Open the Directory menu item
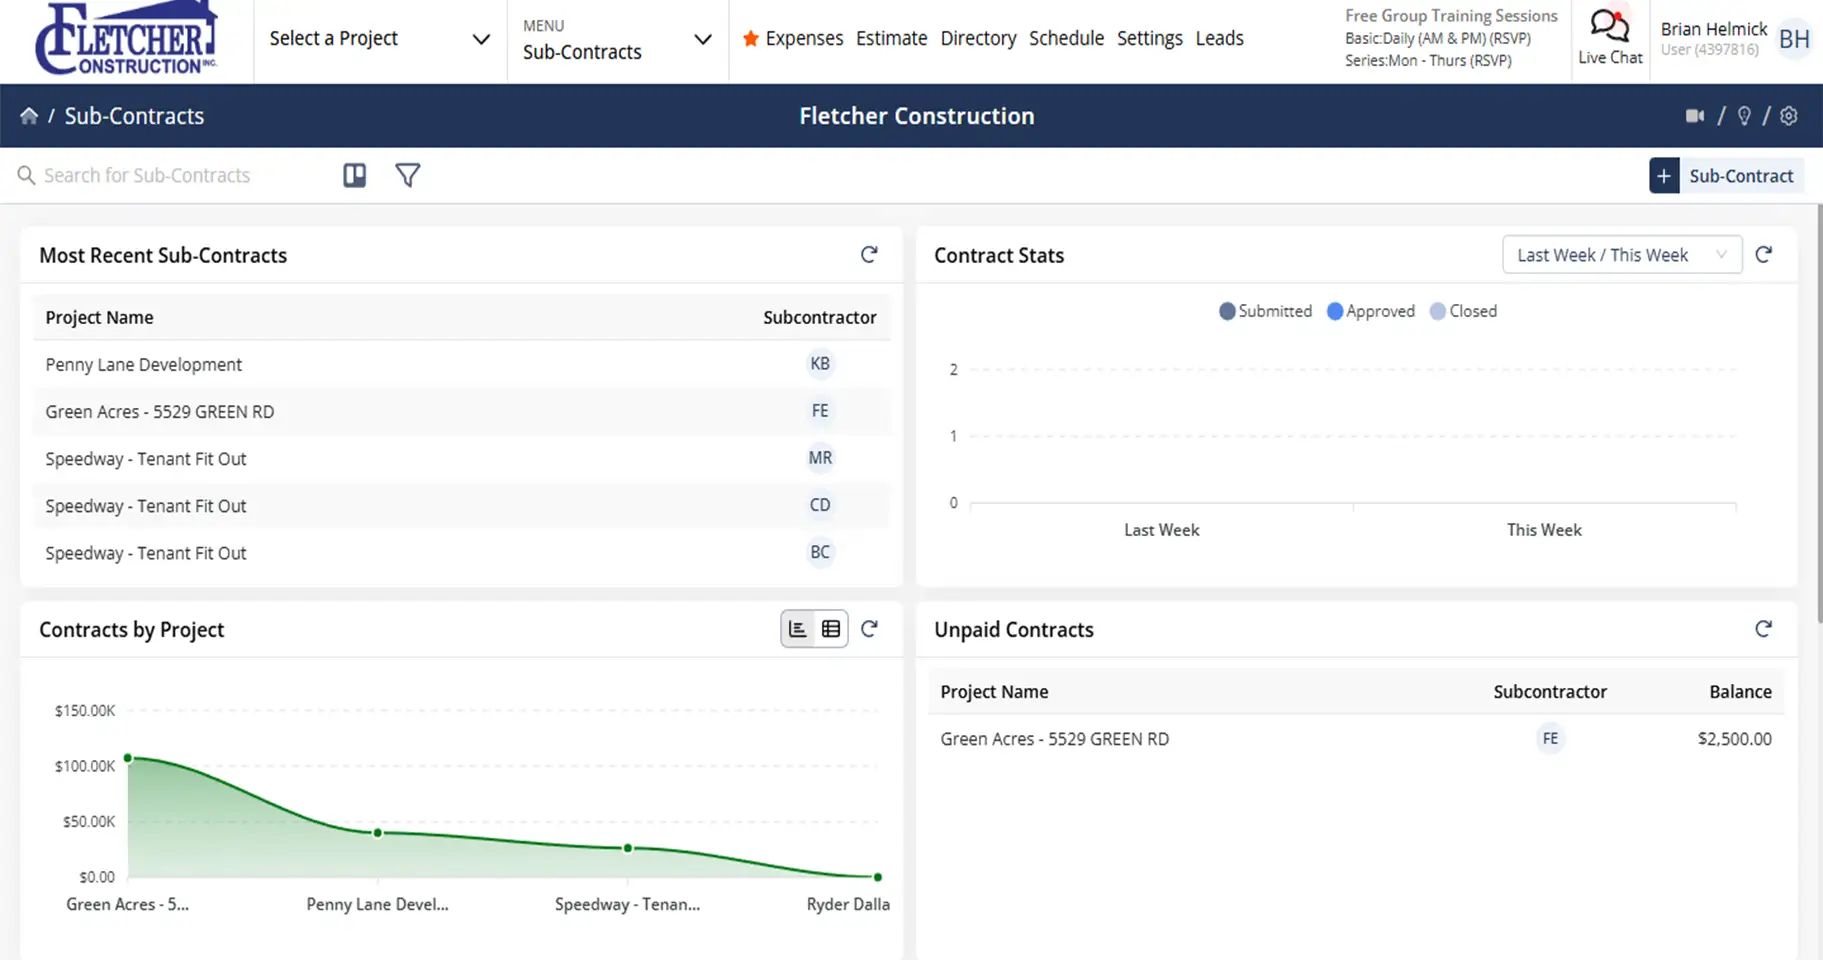 [978, 39]
